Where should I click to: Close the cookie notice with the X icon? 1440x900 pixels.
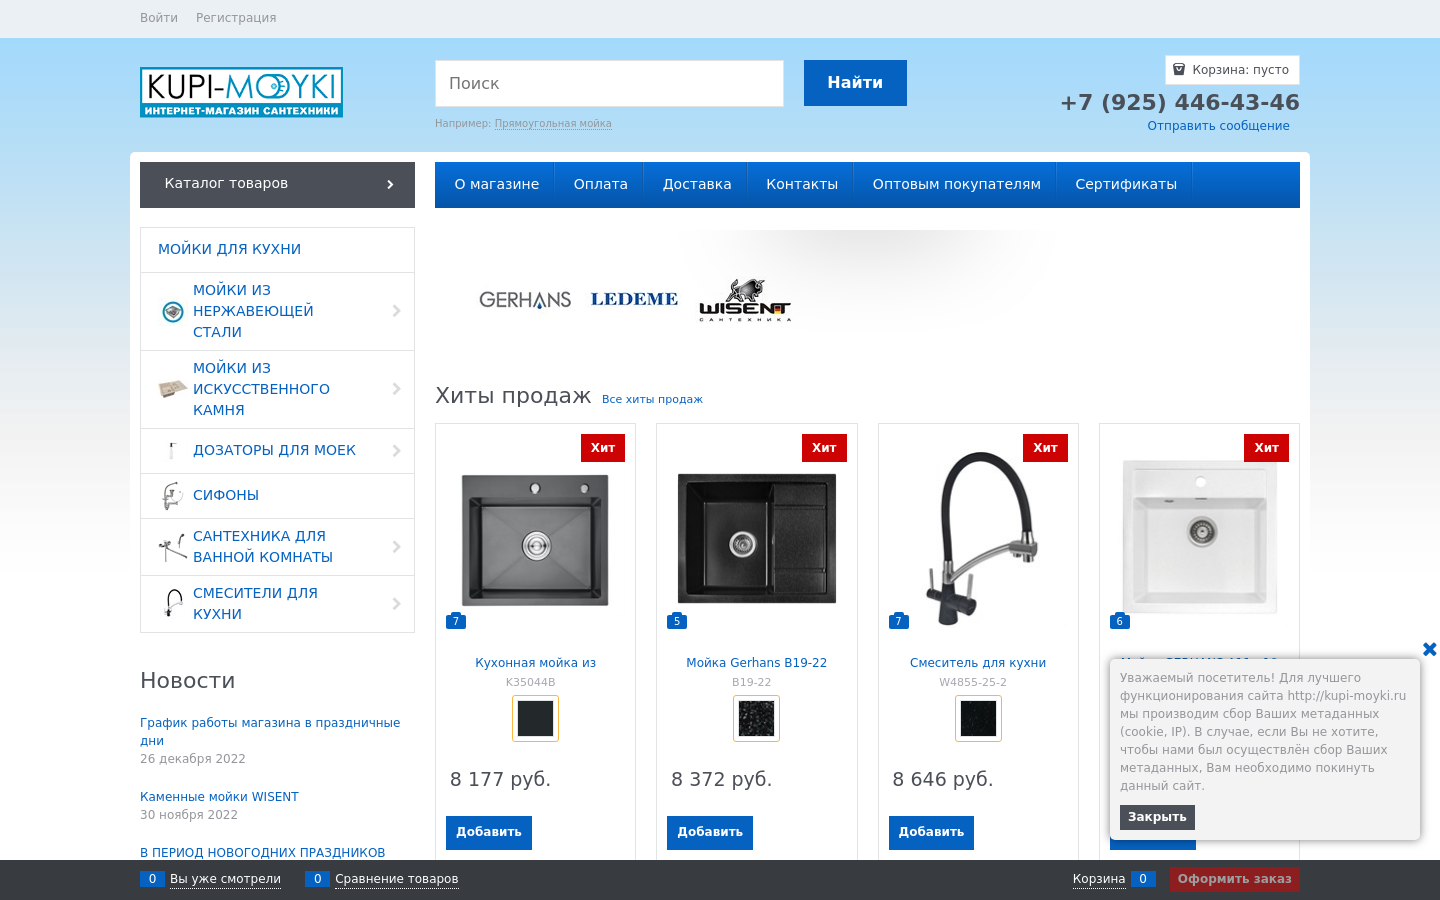click(x=1430, y=649)
